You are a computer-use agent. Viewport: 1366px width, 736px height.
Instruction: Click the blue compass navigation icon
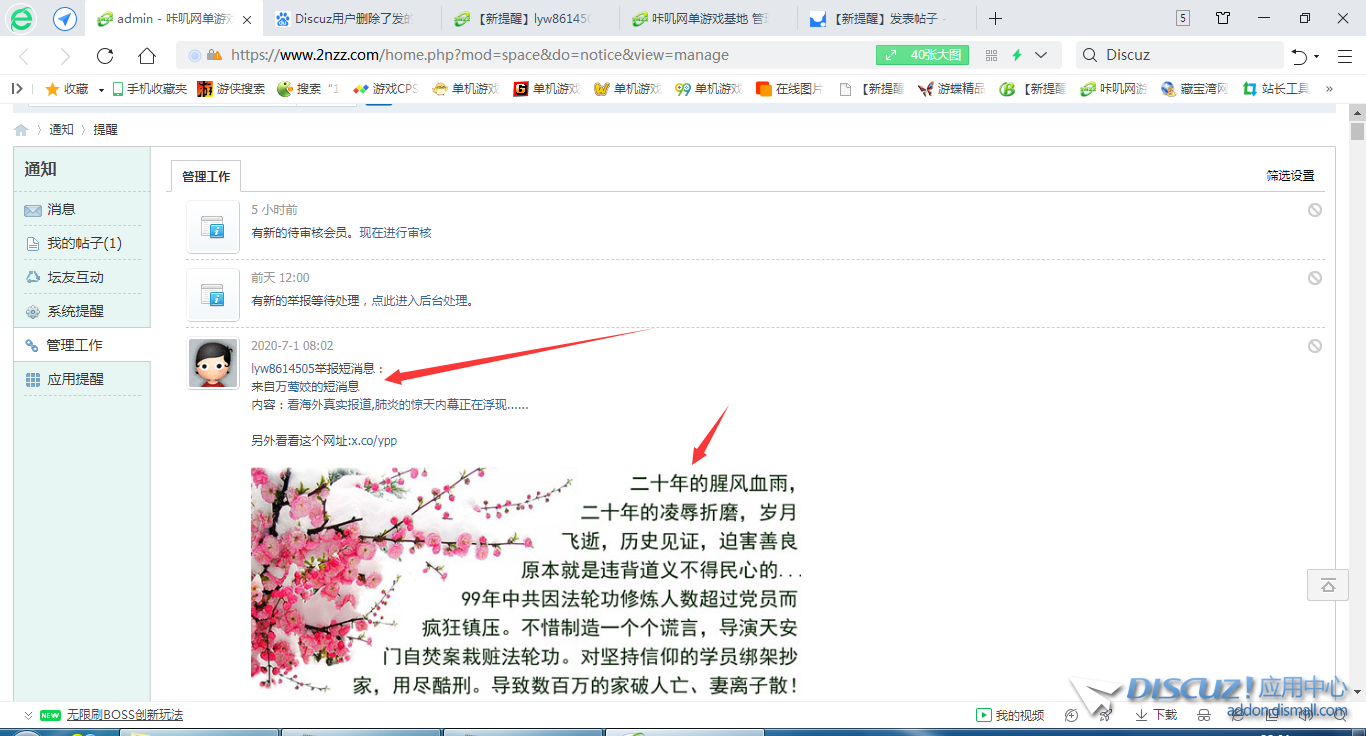[x=65, y=19]
